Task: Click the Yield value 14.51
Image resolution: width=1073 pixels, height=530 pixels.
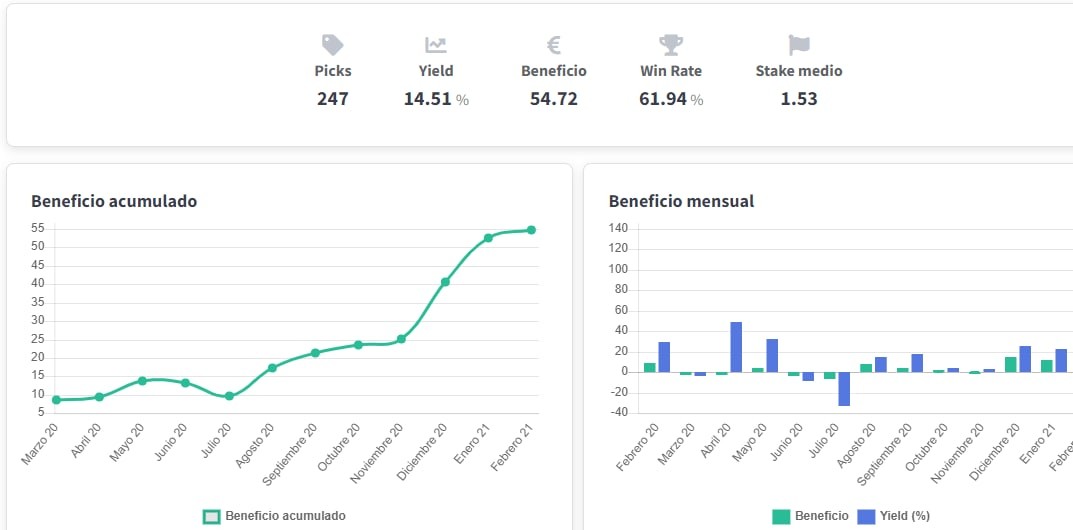Action: tap(428, 99)
